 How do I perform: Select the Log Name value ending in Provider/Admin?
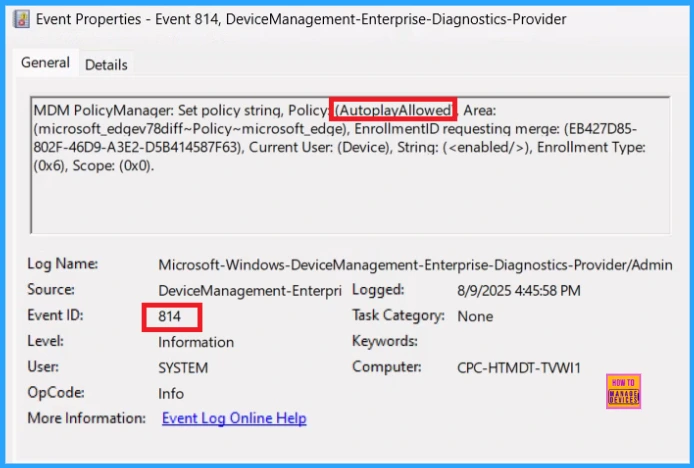415,265
